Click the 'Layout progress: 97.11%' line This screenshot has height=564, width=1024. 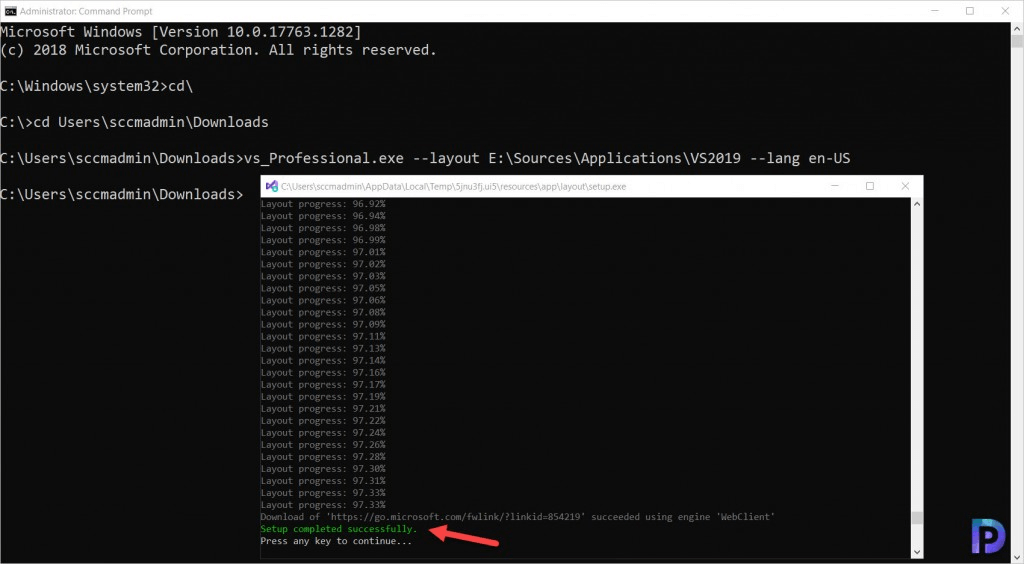[x=323, y=337]
